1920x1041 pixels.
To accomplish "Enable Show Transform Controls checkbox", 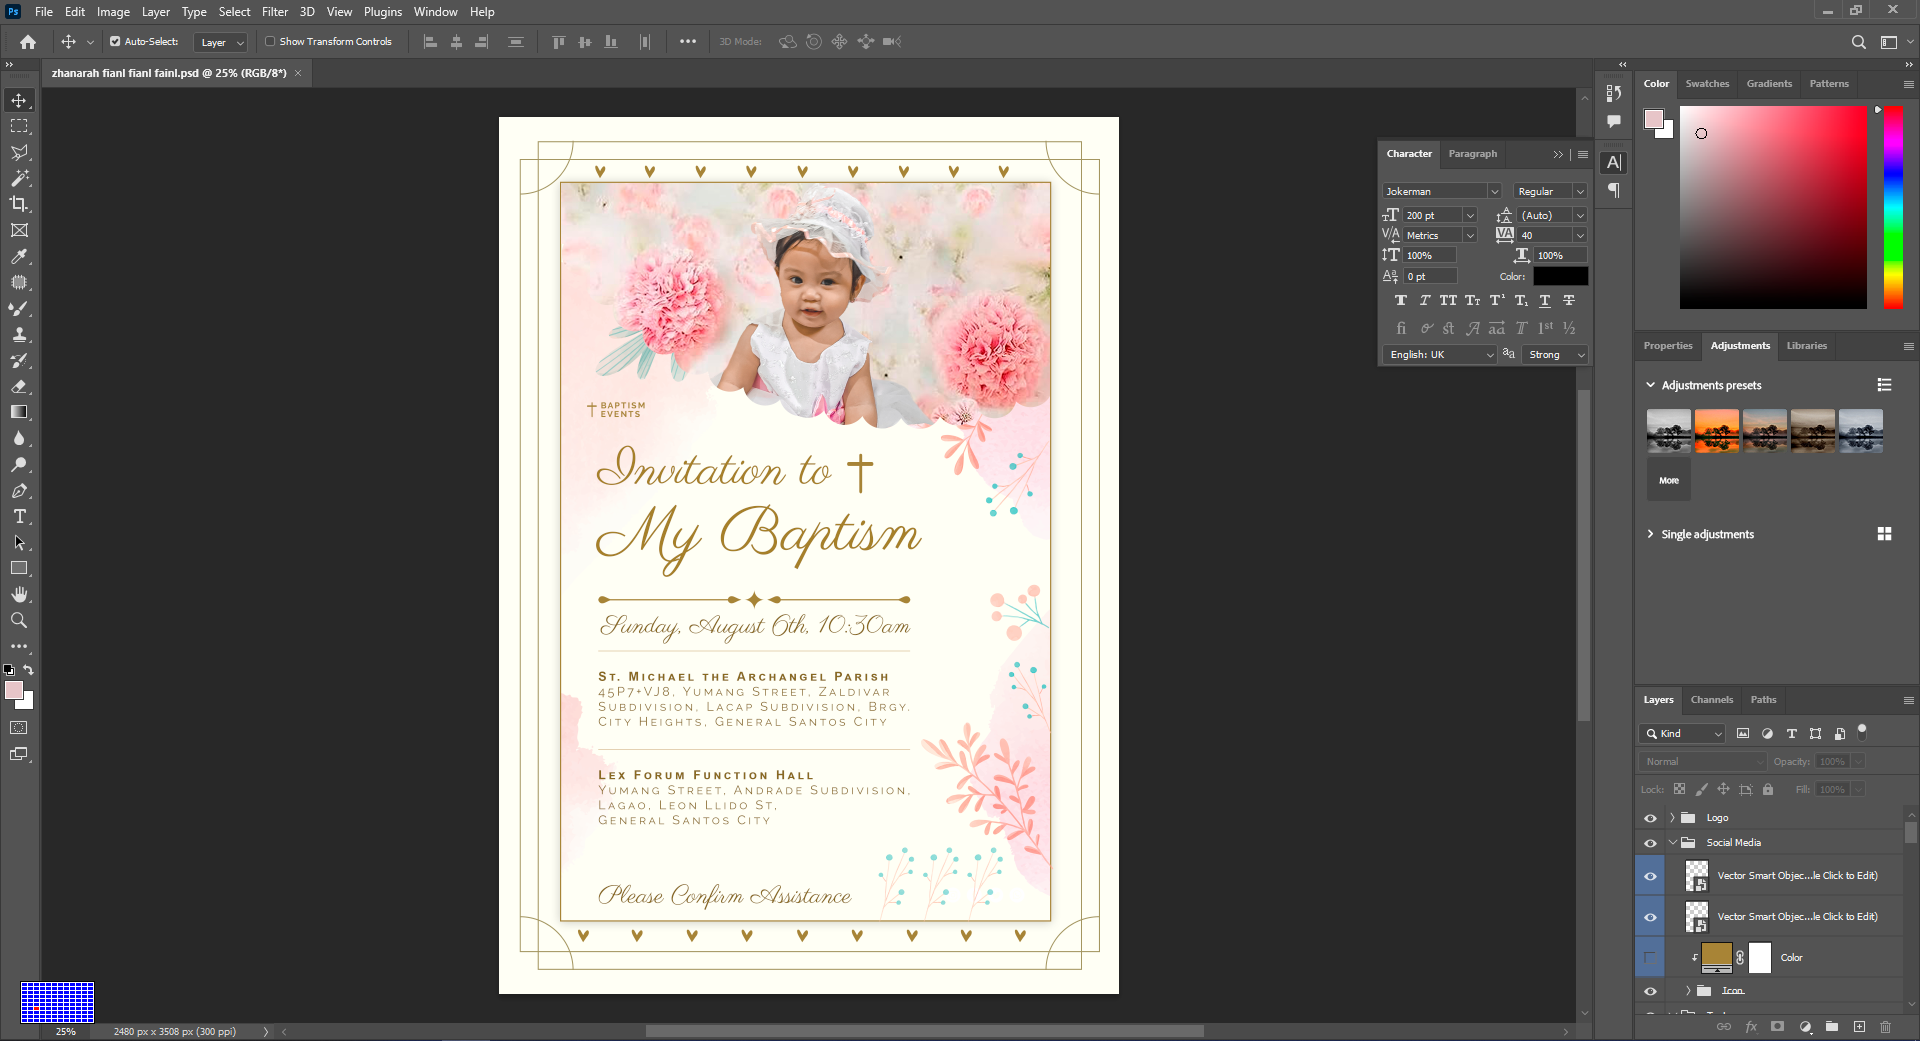I will [x=270, y=42].
